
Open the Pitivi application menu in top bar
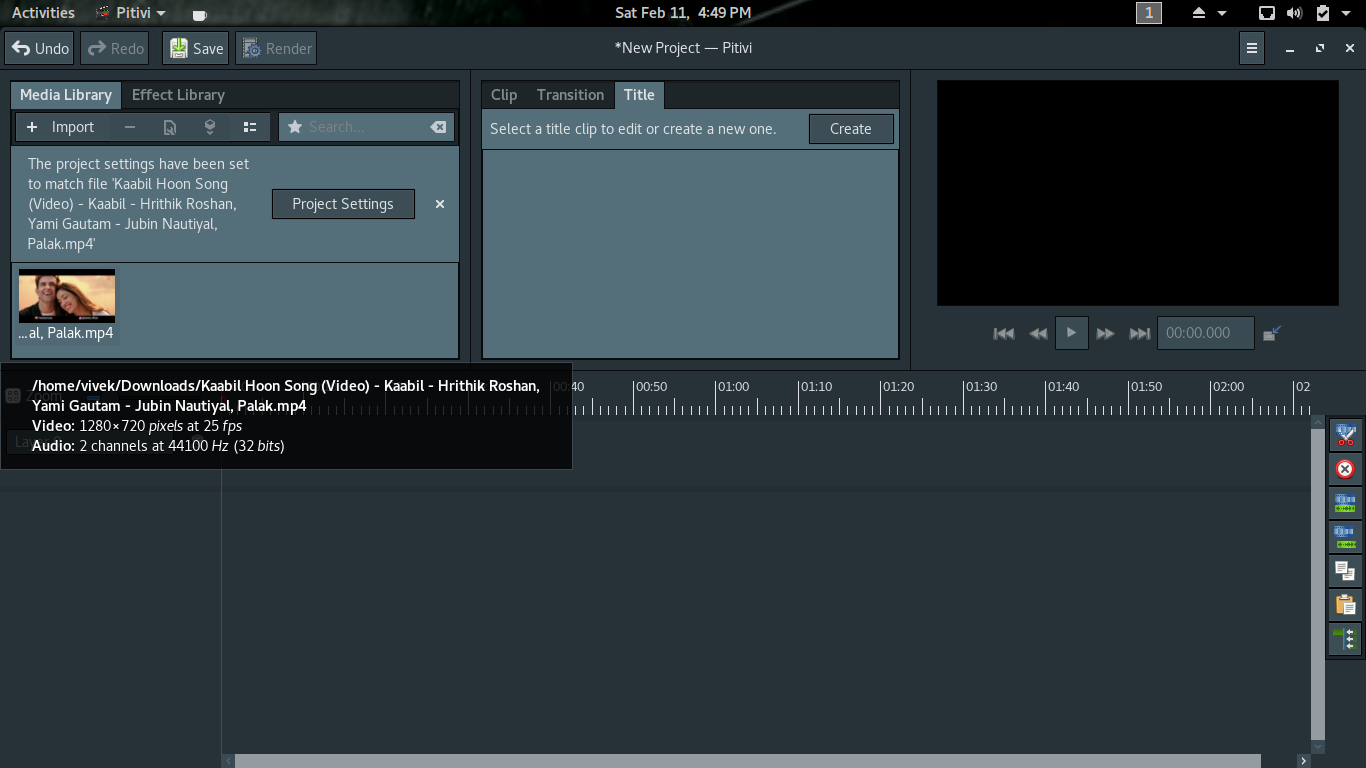[x=131, y=13]
